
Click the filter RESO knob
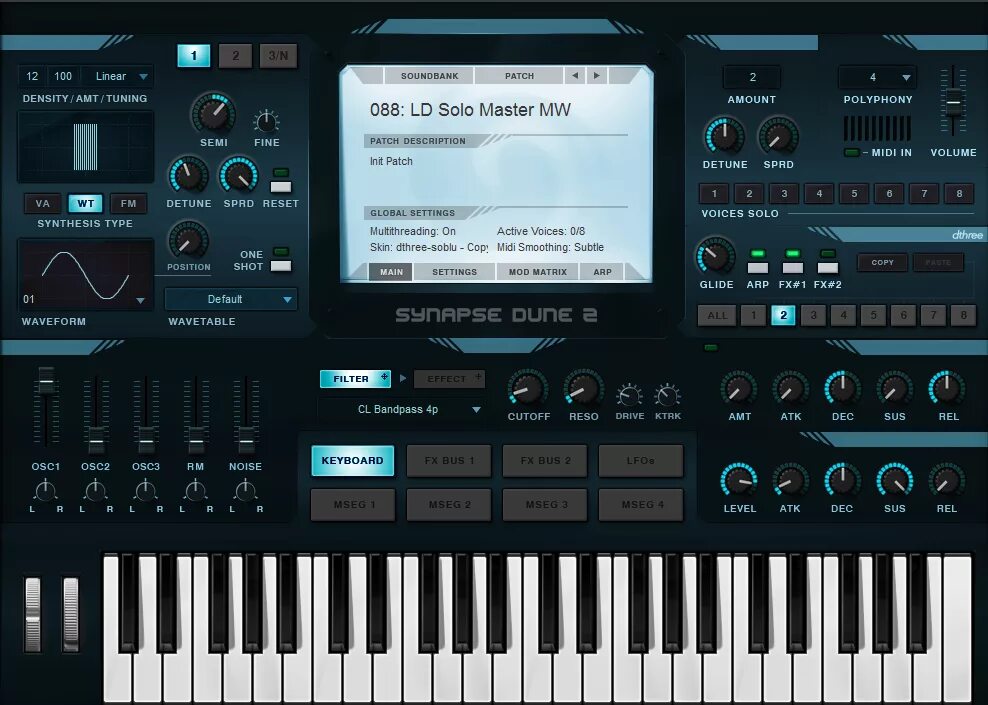(x=583, y=388)
